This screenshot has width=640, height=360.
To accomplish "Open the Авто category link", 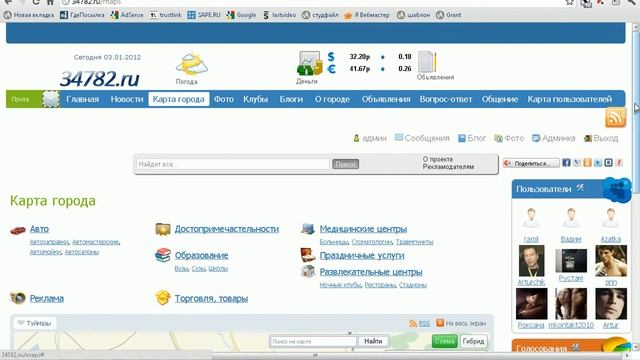I will [39, 229].
